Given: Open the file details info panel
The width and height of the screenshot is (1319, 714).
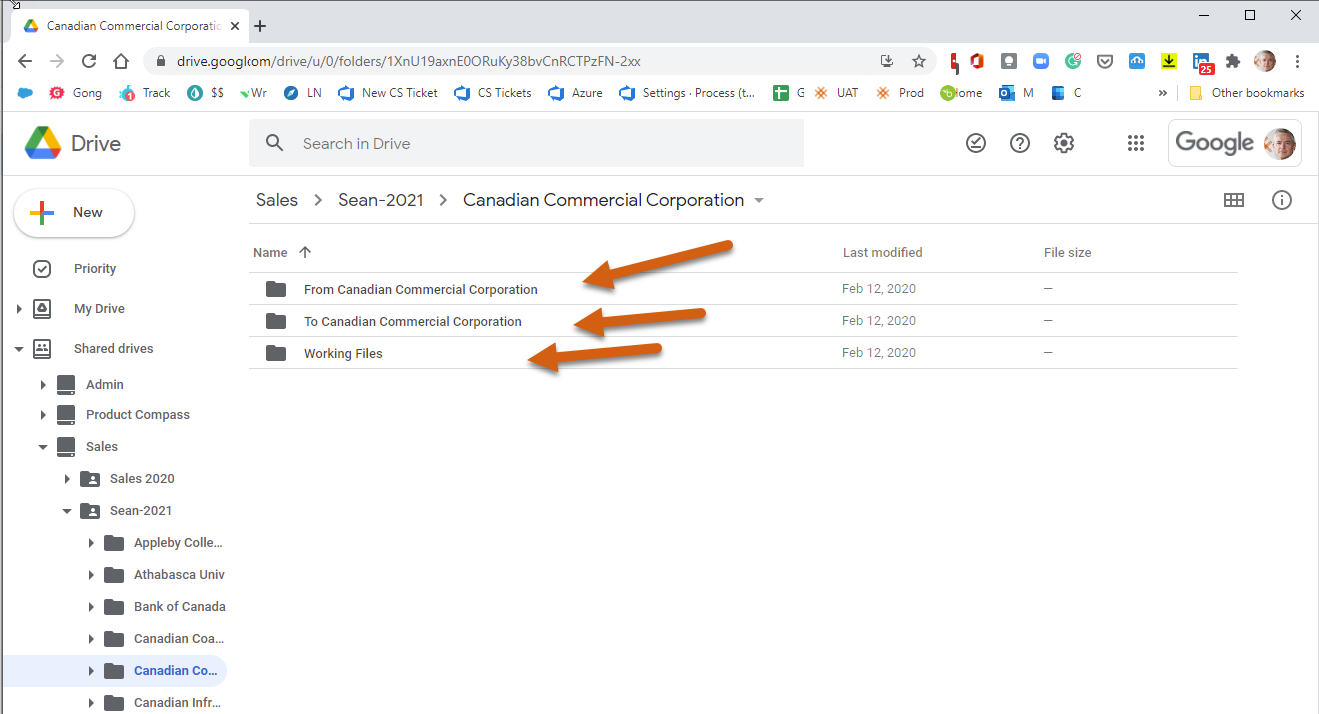Looking at the screenshot, I should [1282, 200].
